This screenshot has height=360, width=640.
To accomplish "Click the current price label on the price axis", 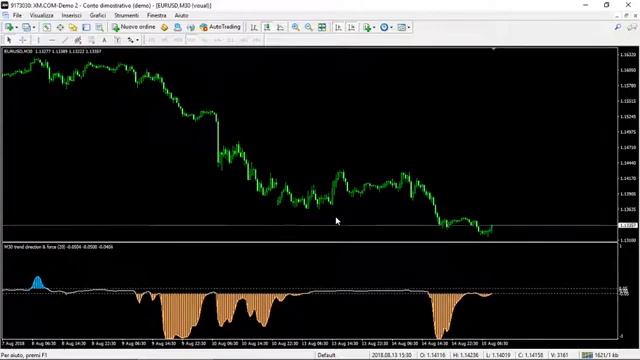I will pos(628,225).
